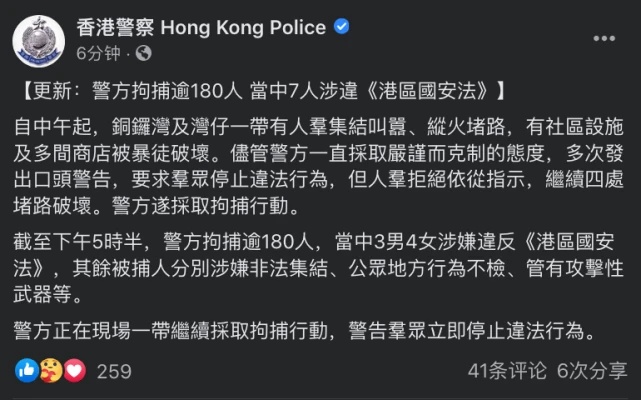
Task: Click the sentence 警方遂採取拘捕行動
Action: pos(200,206)
